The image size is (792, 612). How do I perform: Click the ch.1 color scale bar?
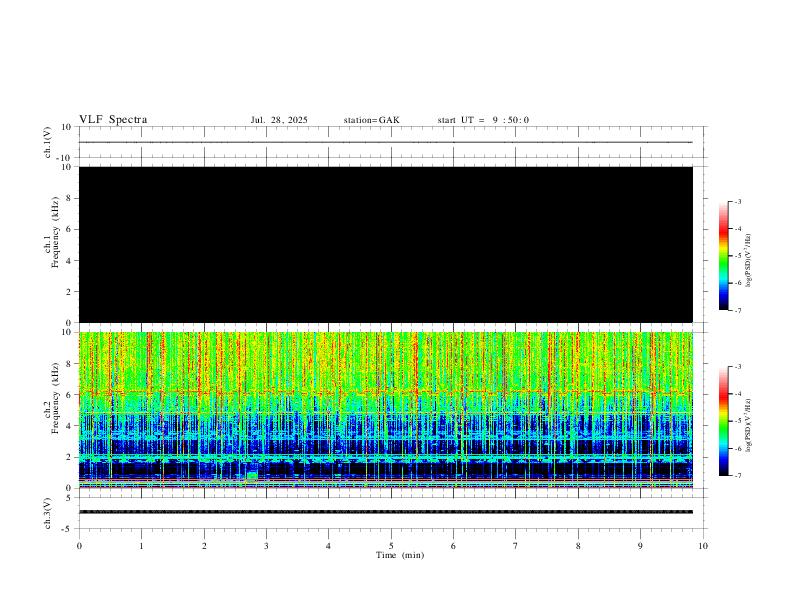[x=724, y=256]
